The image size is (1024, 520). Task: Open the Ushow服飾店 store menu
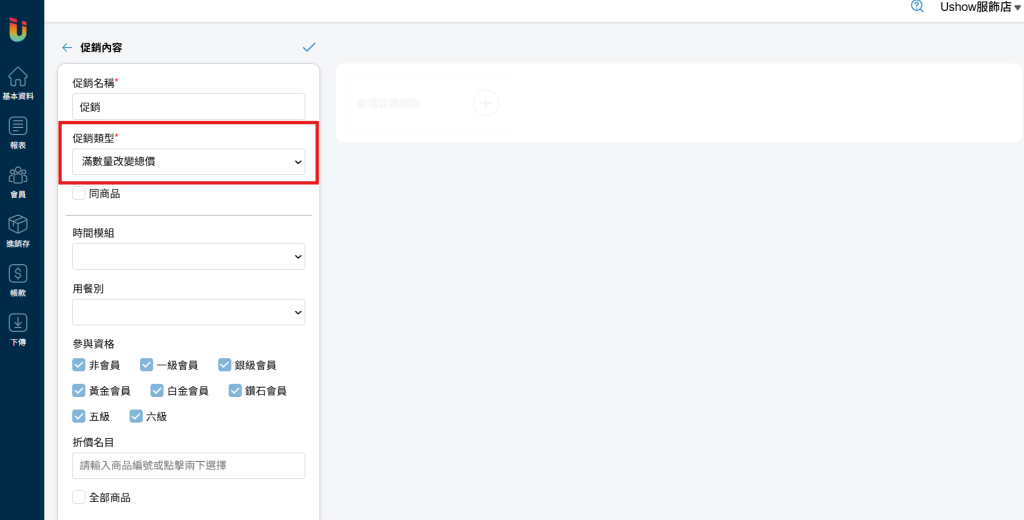tap(980, 7)
